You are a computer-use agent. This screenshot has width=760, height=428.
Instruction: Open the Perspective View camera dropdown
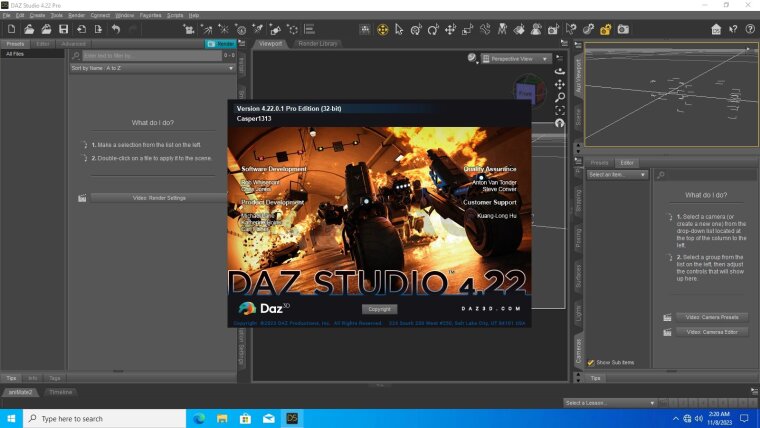click(519, 59)
